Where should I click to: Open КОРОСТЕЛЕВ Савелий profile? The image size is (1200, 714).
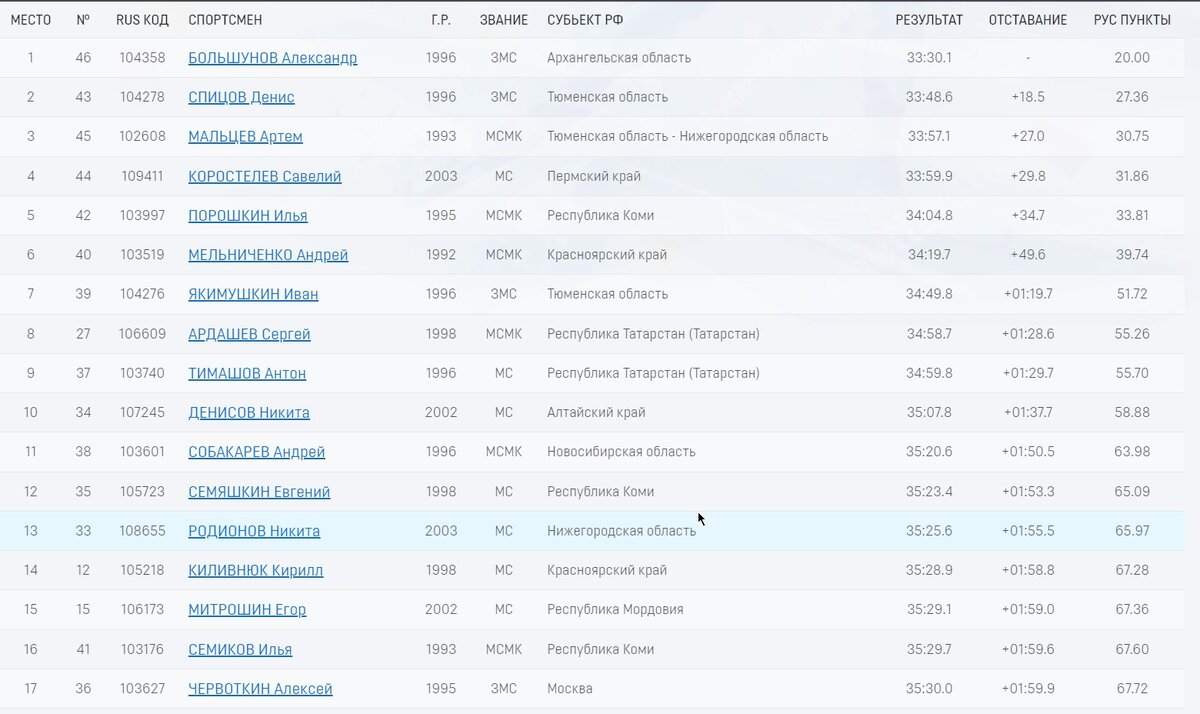[264, 176]
